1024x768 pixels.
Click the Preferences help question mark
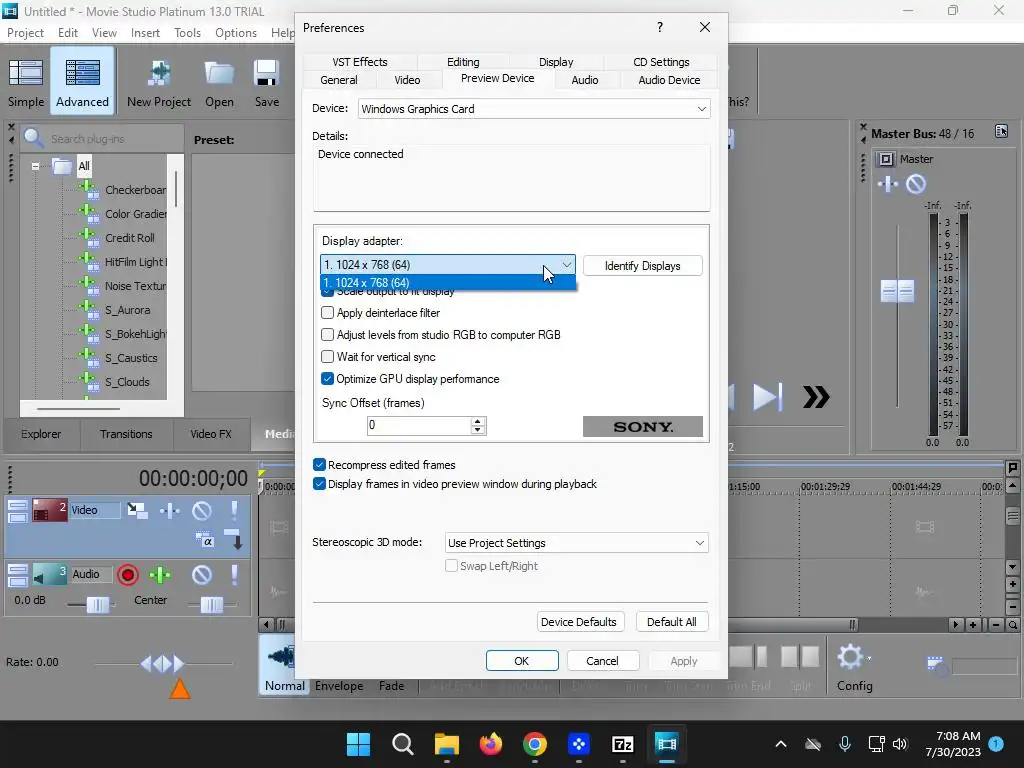[x=660, y=27]
